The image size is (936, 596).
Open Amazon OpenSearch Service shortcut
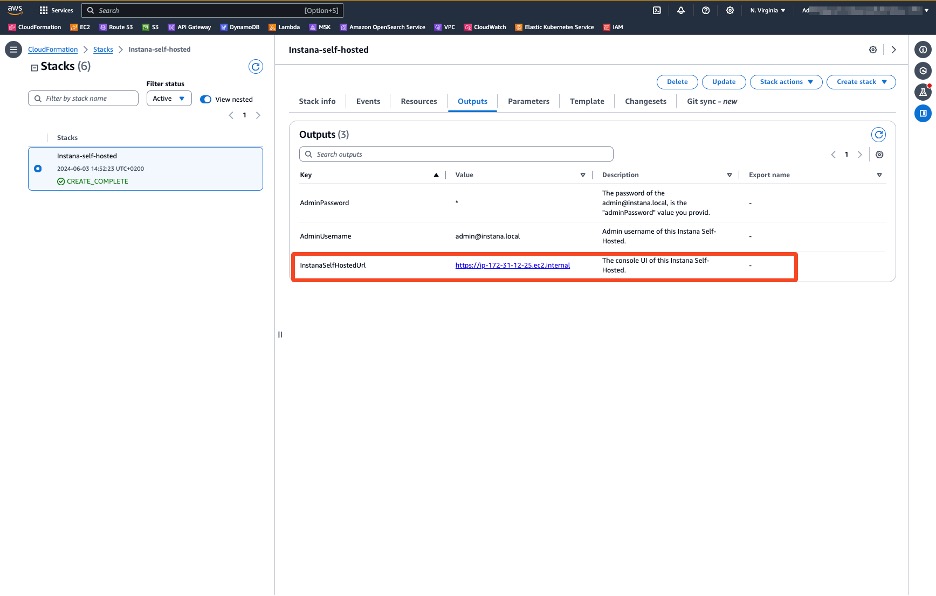(382, 27)
